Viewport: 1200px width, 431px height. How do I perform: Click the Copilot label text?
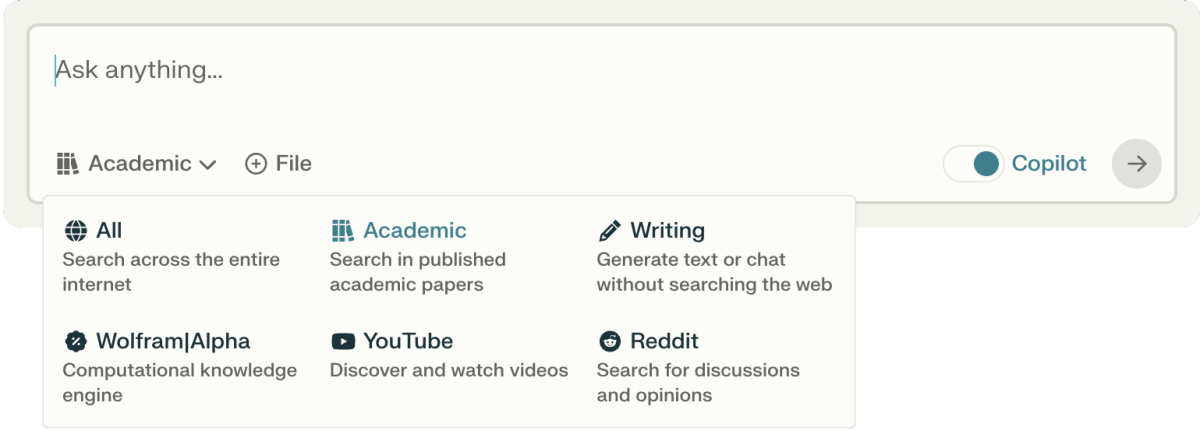point(1049,164)
